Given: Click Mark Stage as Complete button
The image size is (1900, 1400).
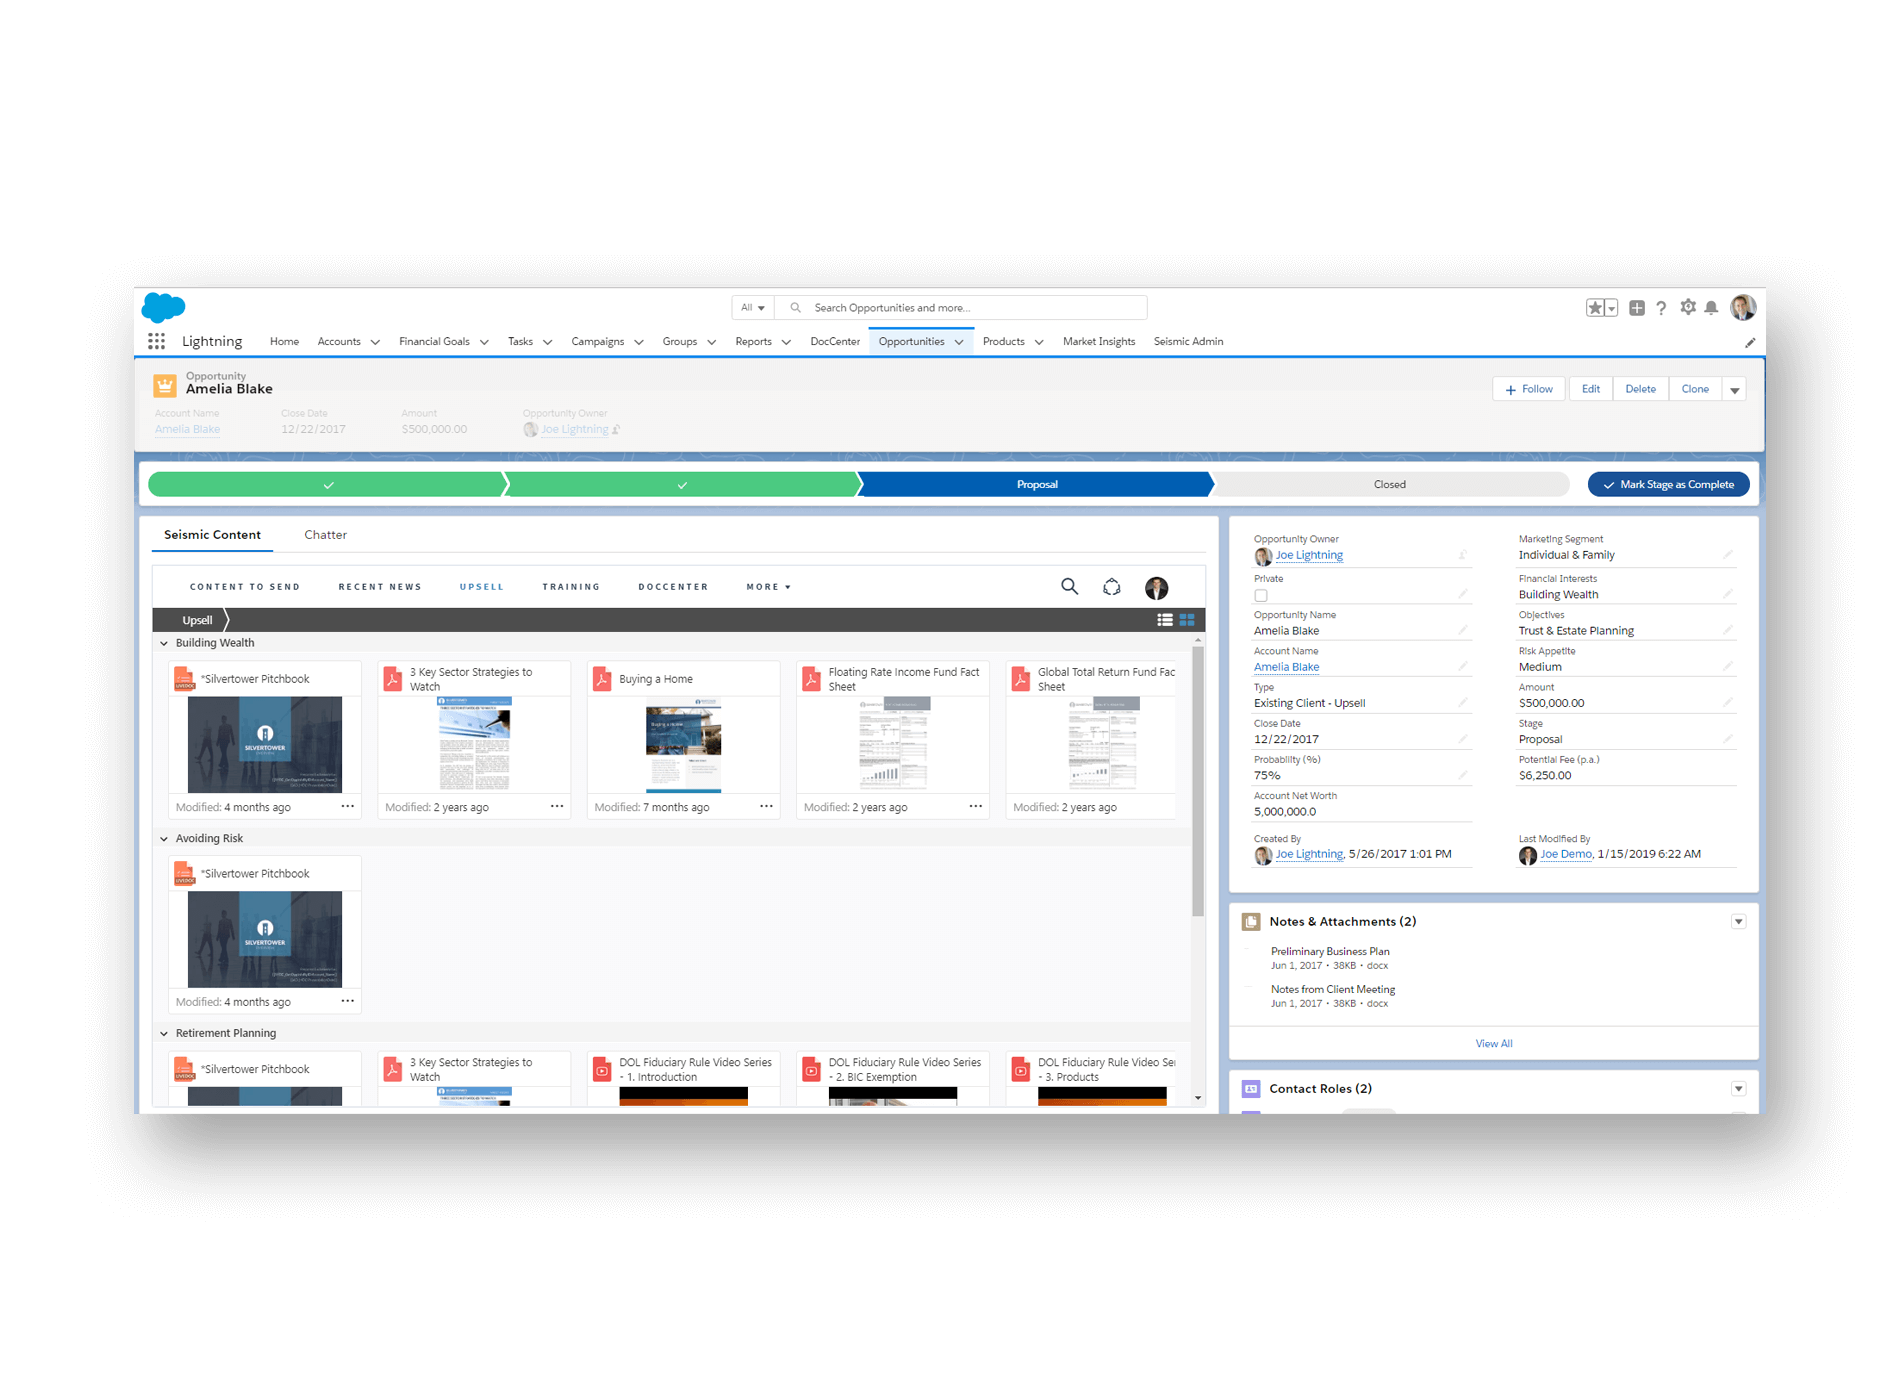Looking at the screenshot, I should 1668,484.
